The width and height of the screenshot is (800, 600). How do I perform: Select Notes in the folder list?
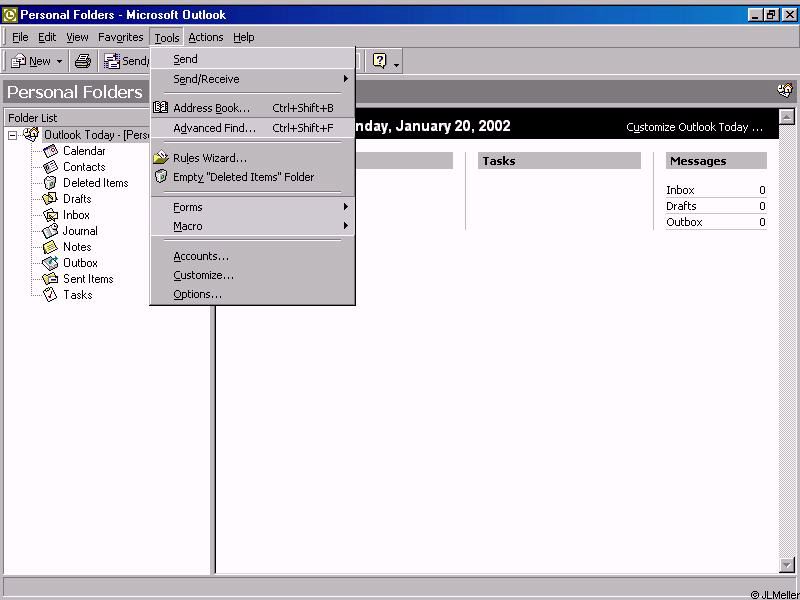77,247
